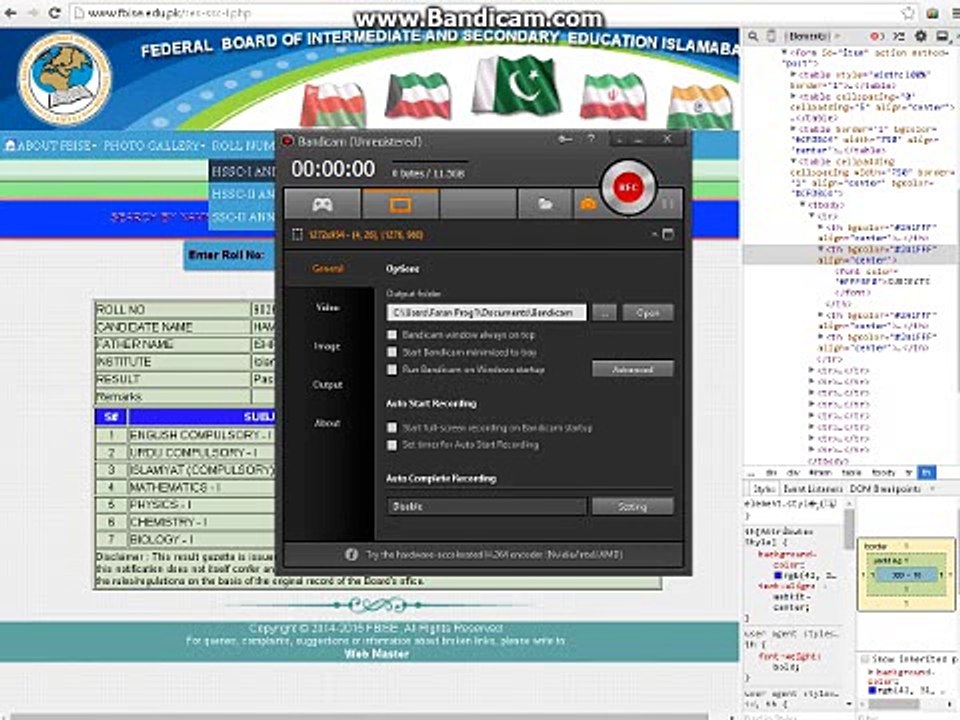Open Bandicam output folder icon in toolbar
Viewport: 960px width, 720px height.
pyautogui.click(x=545, y=204)
